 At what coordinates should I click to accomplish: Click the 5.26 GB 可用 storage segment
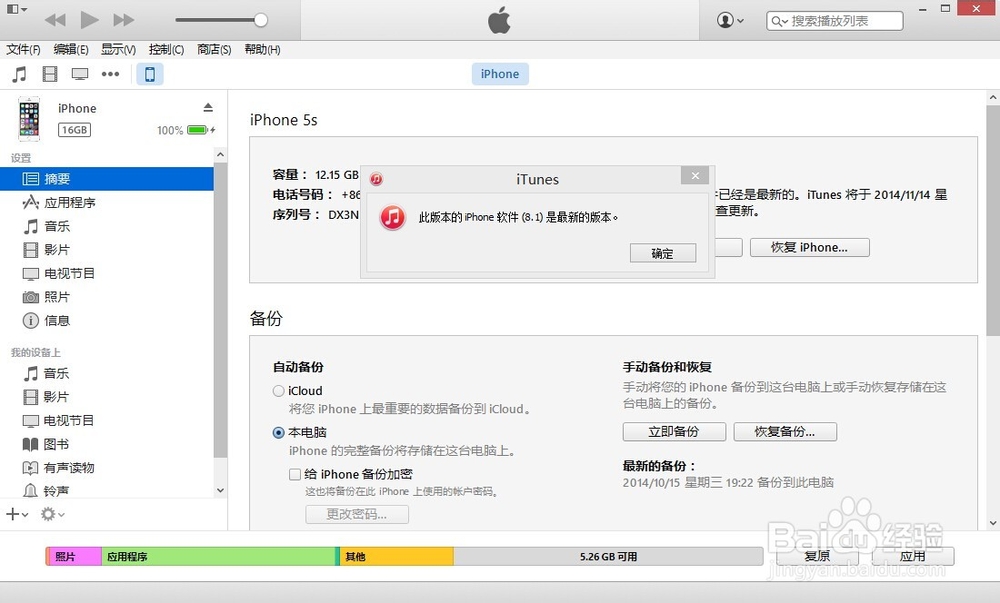click(608, 556)
